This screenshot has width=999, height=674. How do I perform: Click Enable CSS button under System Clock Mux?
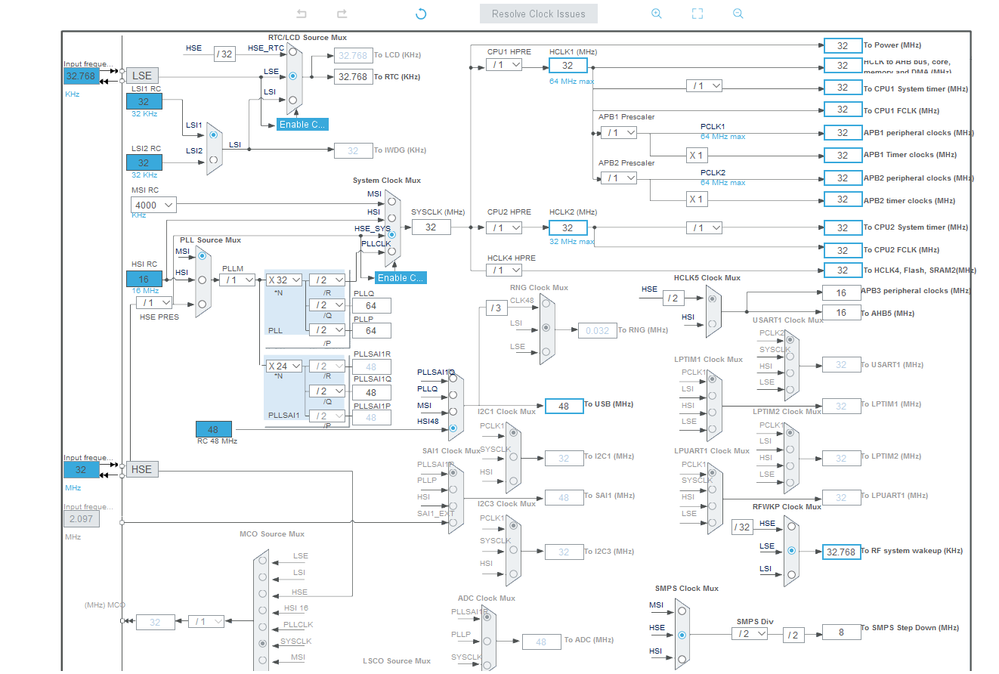tap(400, 278)
